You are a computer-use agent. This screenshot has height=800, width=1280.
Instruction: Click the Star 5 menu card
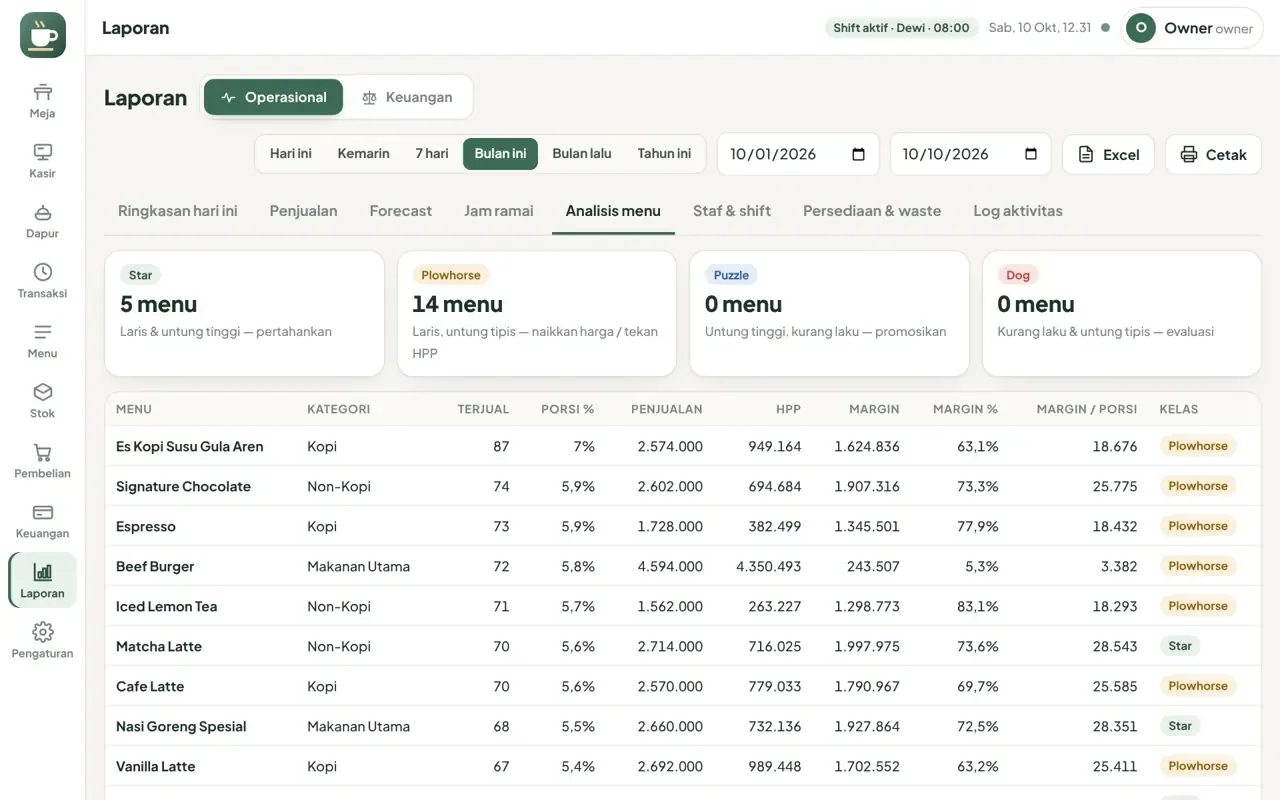pyautogui.click(x=245, y=313)
